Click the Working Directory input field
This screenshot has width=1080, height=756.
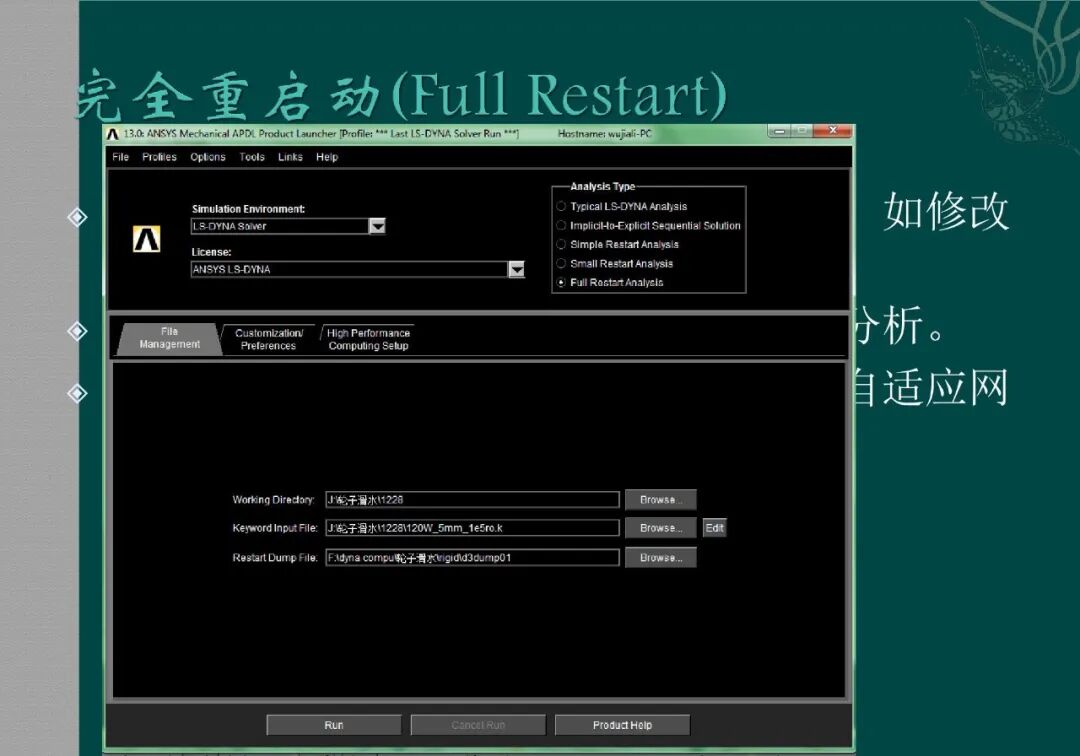[472, 500]
